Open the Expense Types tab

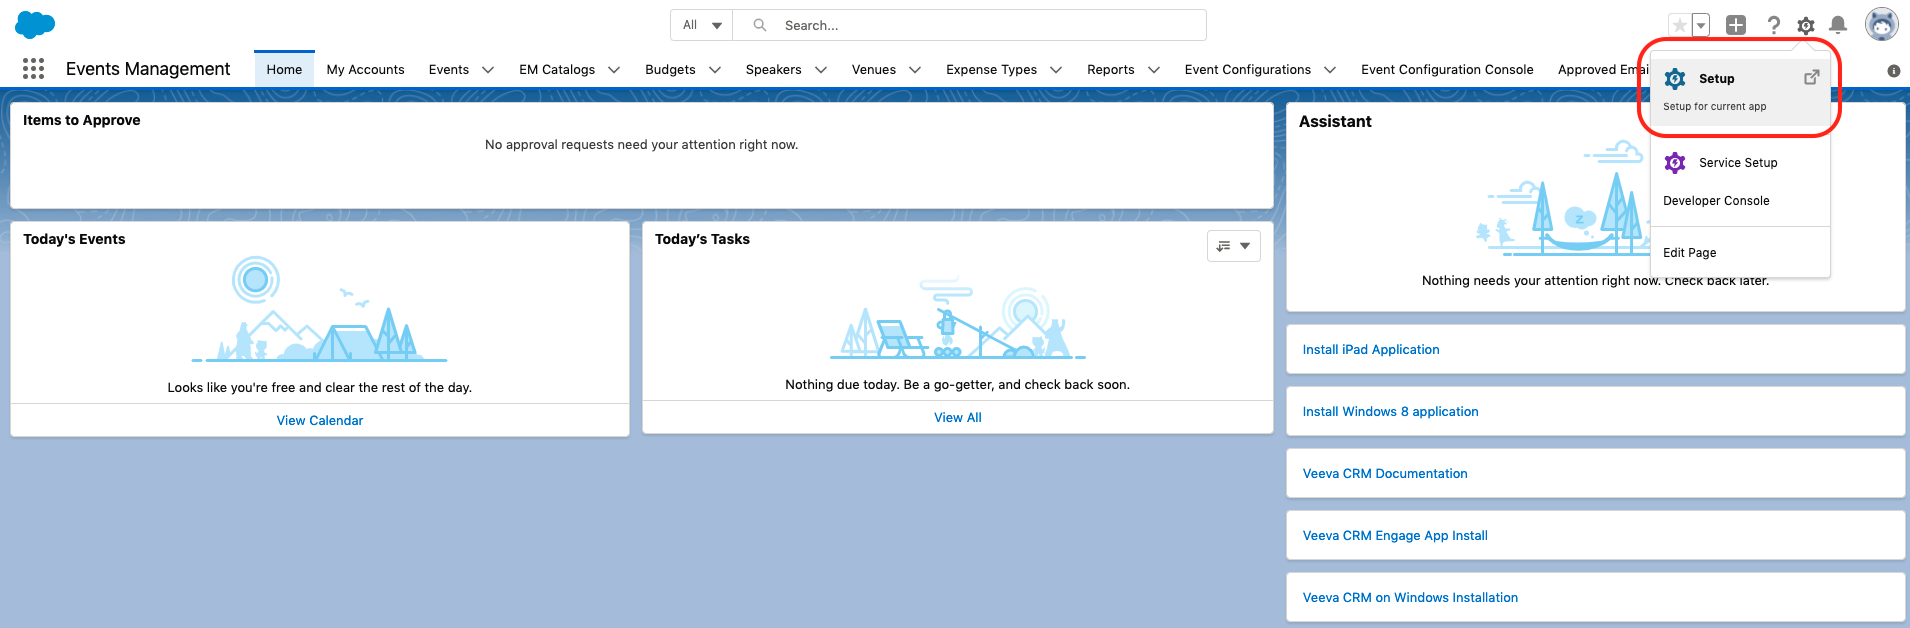tap(991, 69)
